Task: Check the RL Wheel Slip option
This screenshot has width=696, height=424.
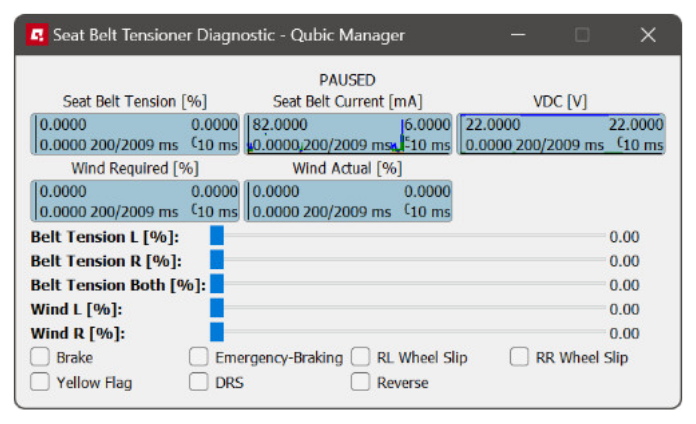Action: point(361,357)
